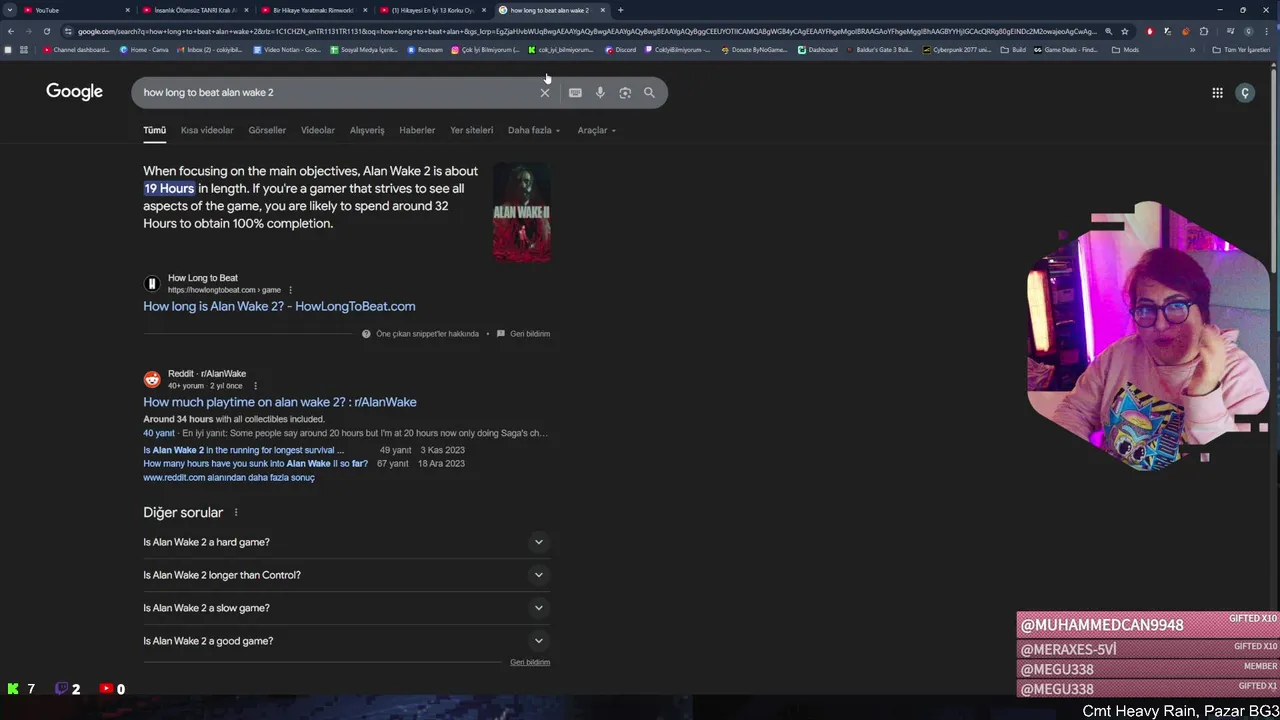Start voice search with microphone icon
This screenshot has height=720, width=1280.
[600, 92]
